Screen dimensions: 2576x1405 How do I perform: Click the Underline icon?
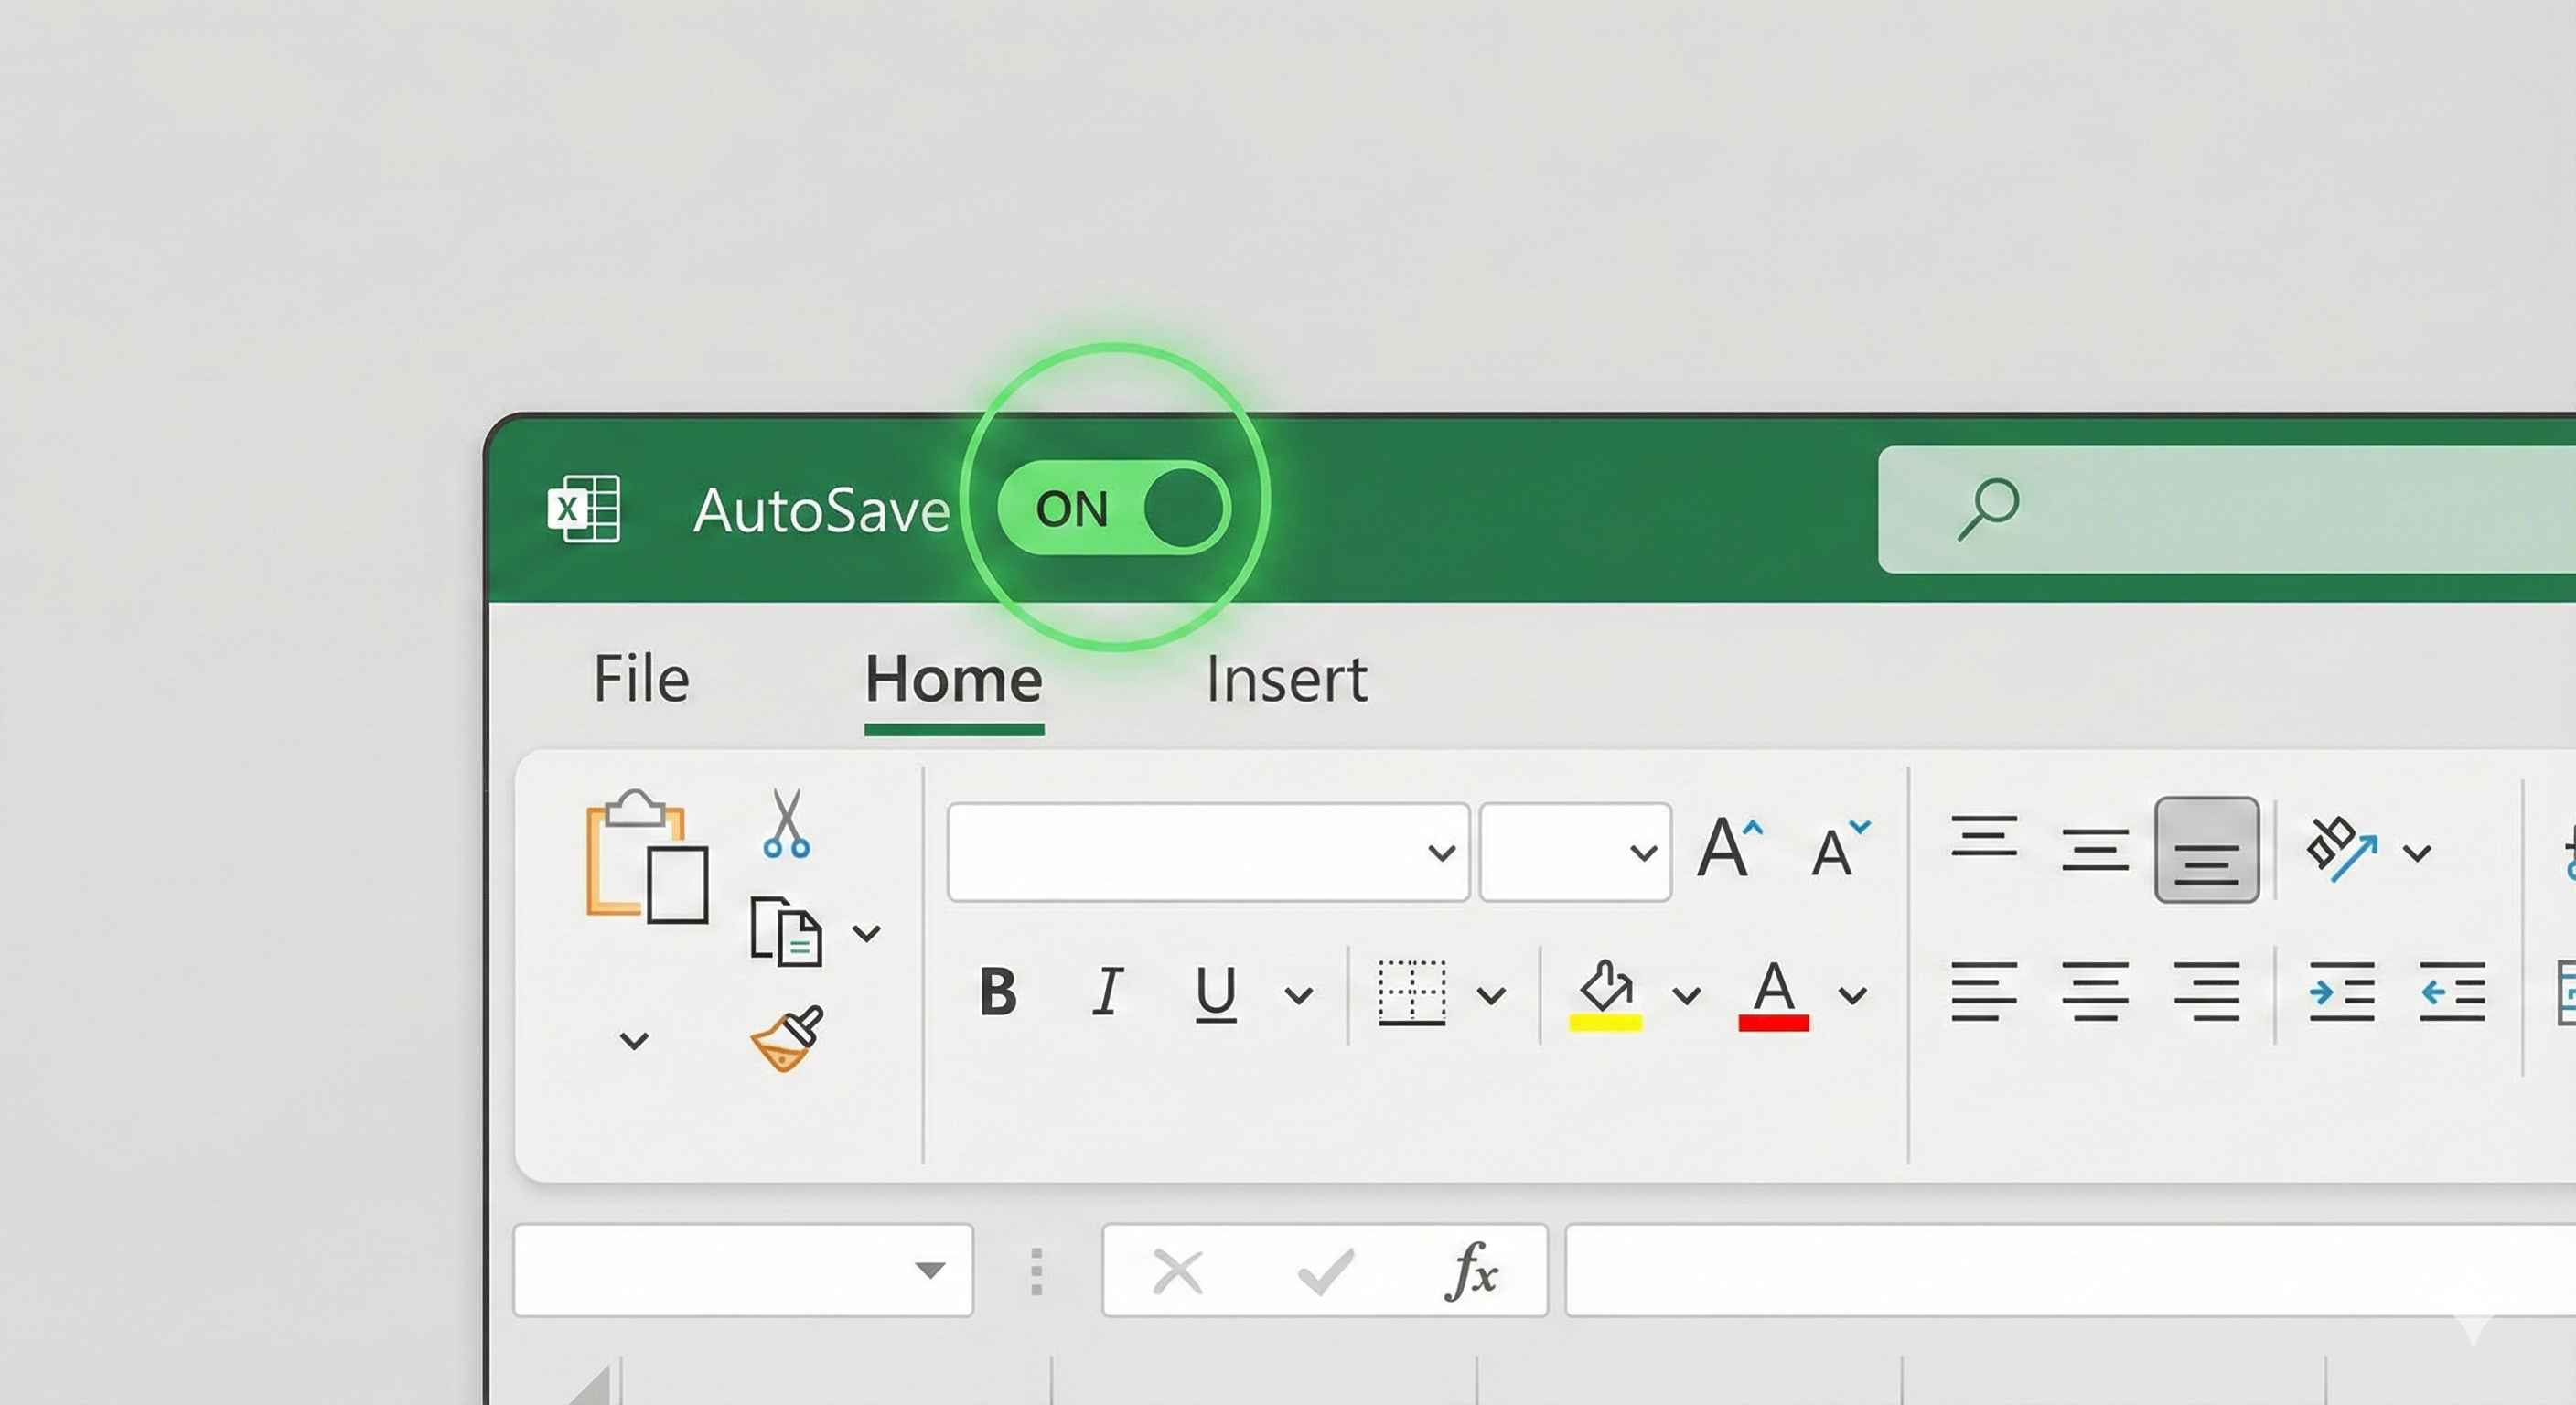click(1214, 993)
